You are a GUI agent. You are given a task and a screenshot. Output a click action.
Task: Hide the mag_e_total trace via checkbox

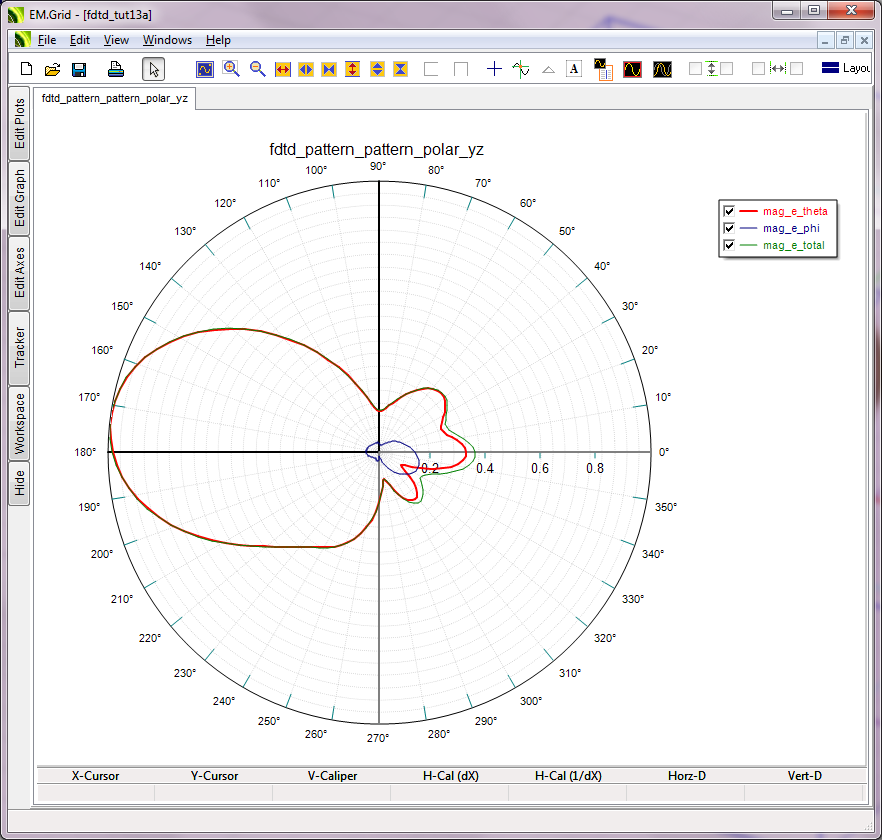[x=729, y=245]
